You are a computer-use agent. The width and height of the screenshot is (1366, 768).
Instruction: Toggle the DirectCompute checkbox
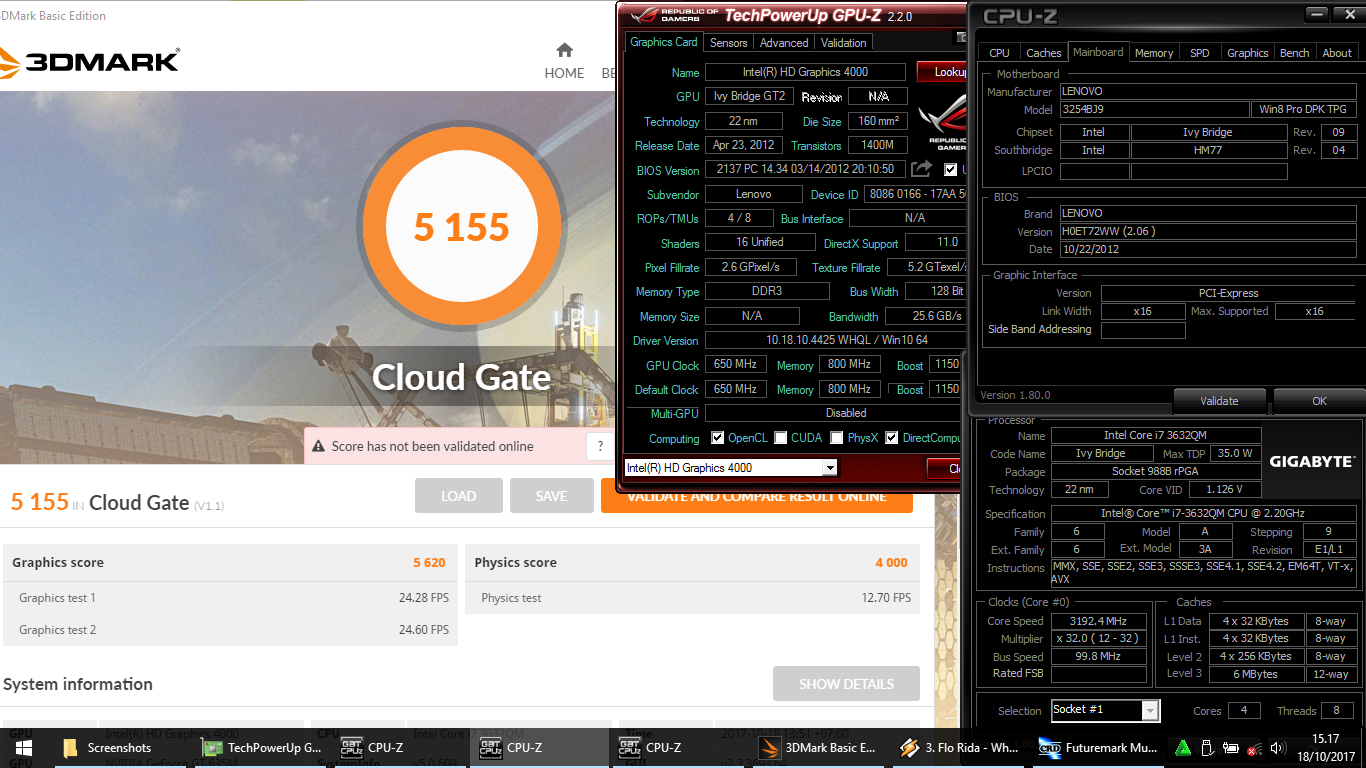click(x=891, y=438)
